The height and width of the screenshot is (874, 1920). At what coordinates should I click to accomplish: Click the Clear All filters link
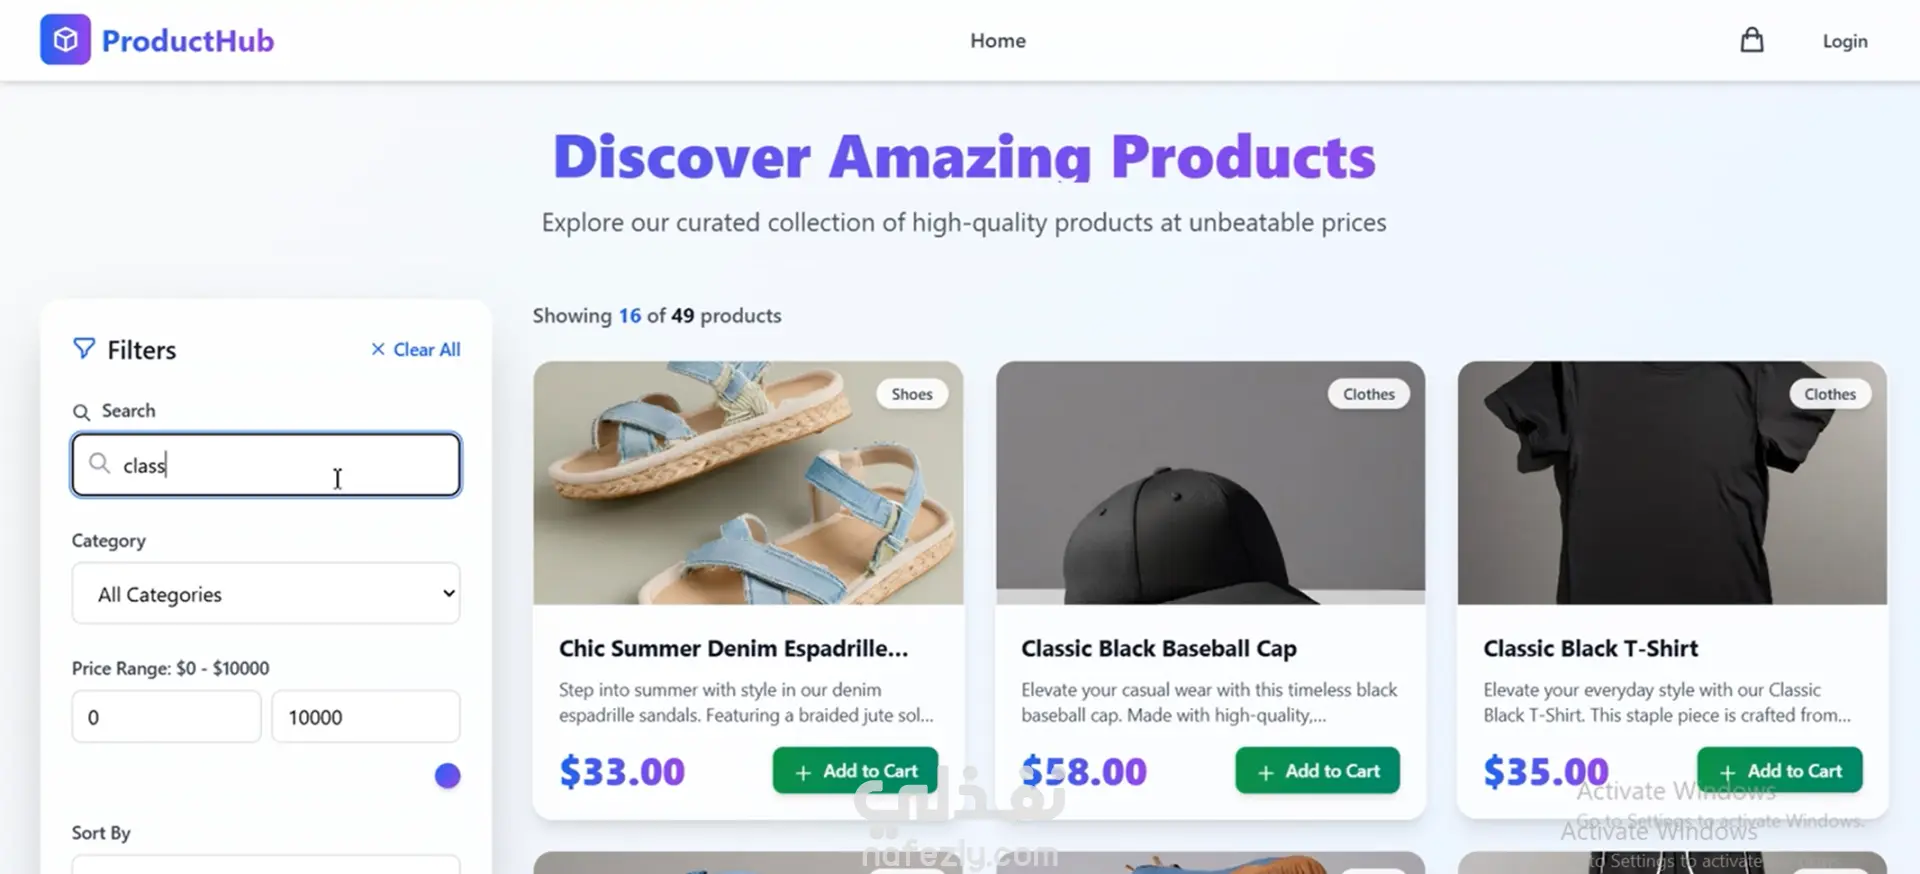[x=416, y=349]
